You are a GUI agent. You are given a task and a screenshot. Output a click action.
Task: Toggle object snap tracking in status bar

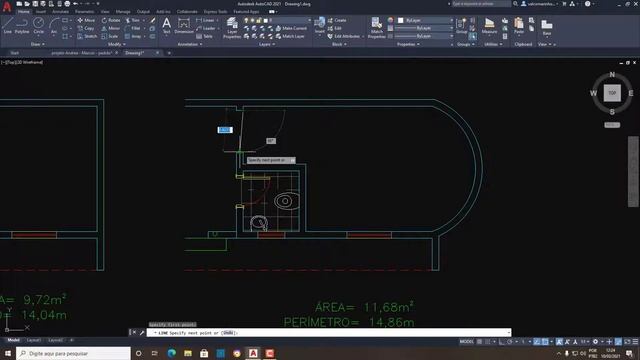[537, 342]
